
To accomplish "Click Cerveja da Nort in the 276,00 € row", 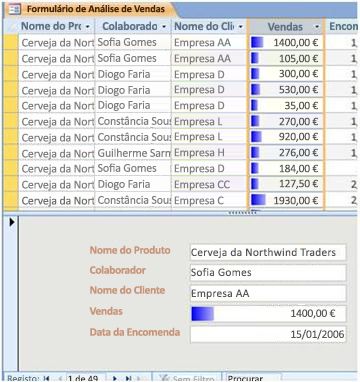I will coord(57,153).
